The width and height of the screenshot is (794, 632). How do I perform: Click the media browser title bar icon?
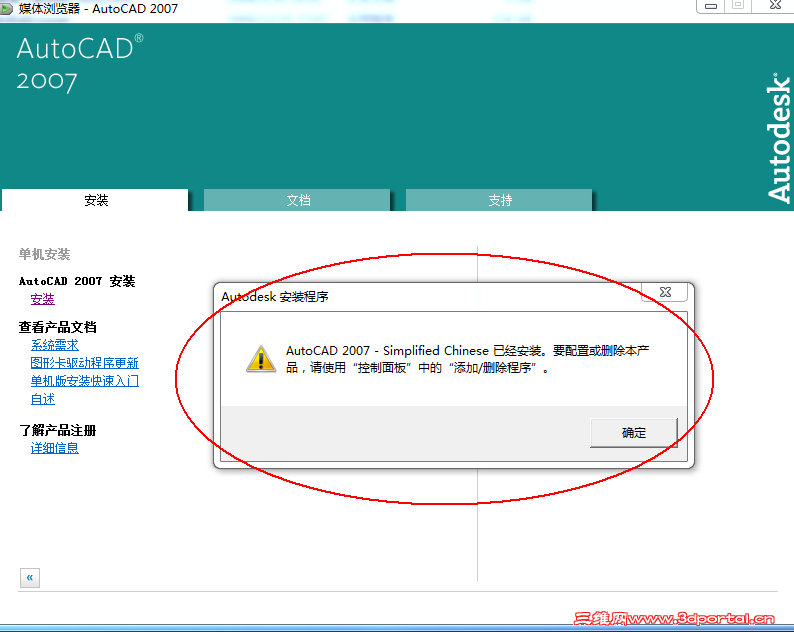coord(6,9)
